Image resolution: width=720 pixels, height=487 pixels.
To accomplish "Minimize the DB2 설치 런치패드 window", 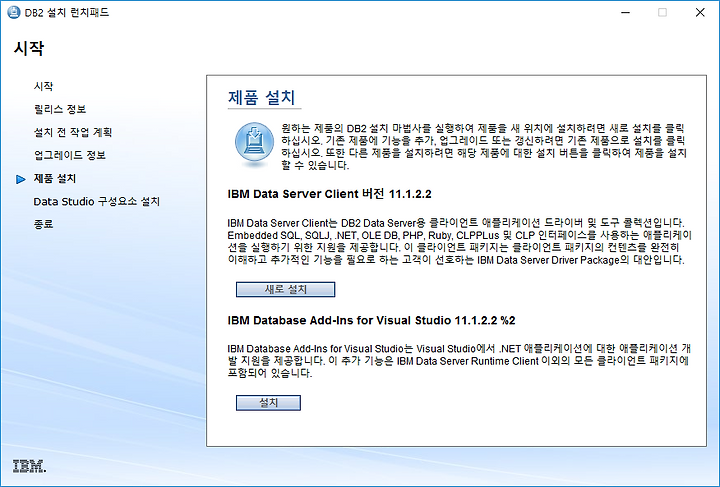I will click(625, 12).
